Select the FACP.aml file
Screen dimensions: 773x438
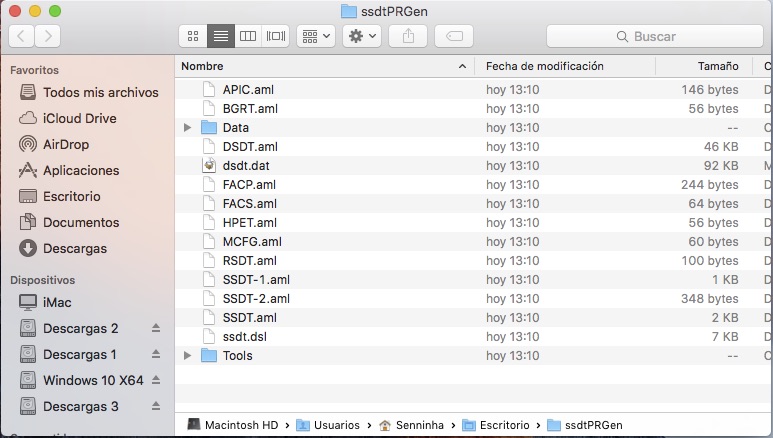[473, 184]
